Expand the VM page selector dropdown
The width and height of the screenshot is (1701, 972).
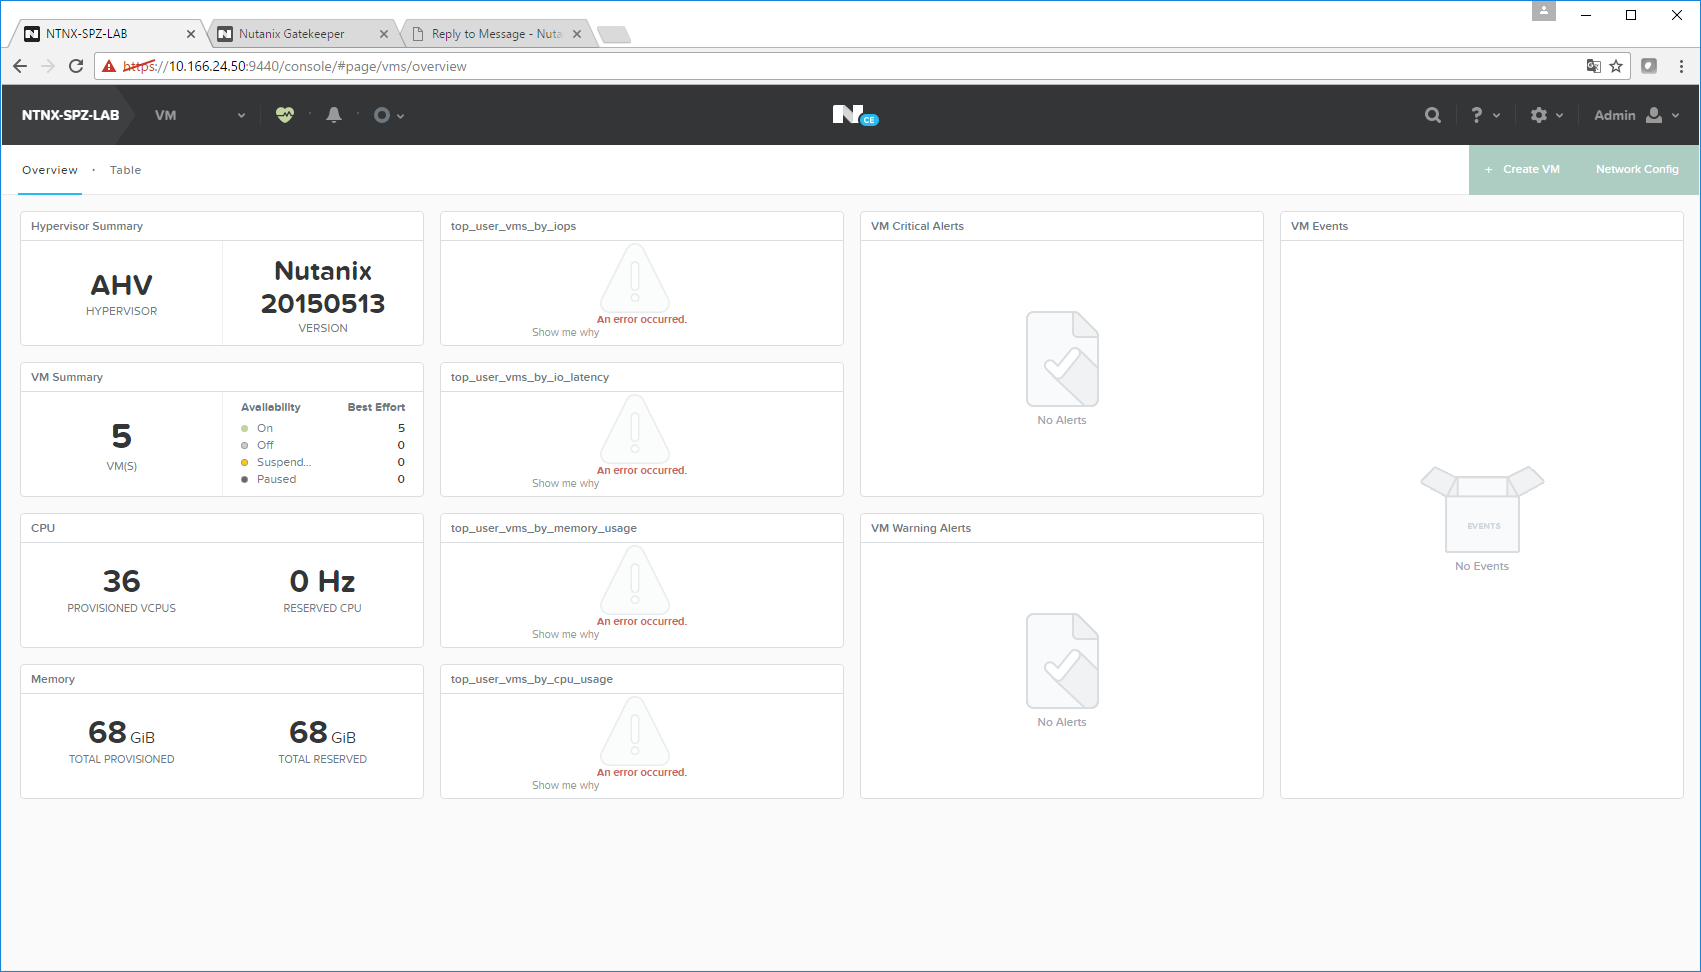pyautogui.click(x=200, y=115)
